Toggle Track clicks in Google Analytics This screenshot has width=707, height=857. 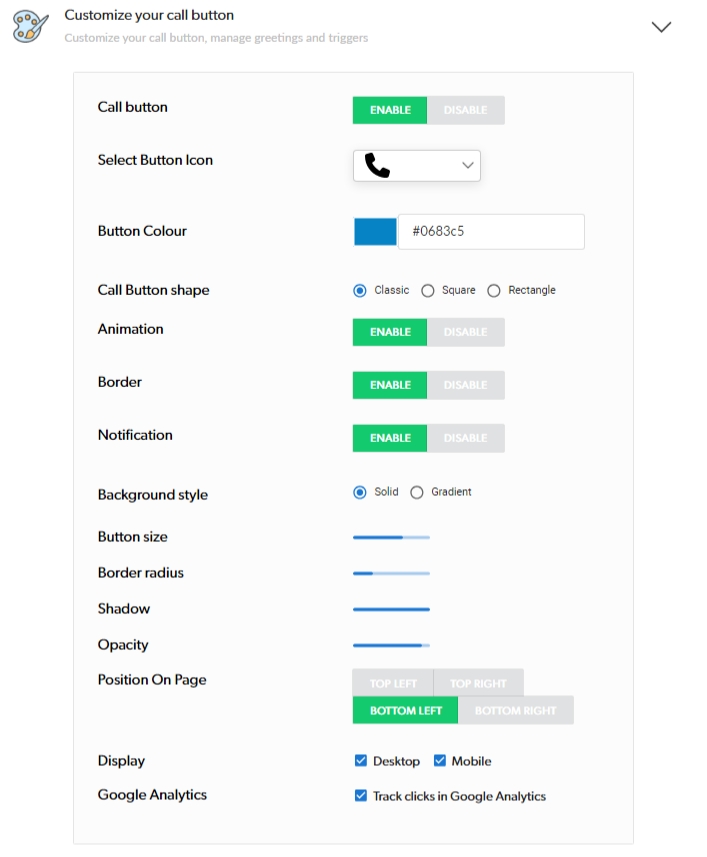(x=361, y=796)
